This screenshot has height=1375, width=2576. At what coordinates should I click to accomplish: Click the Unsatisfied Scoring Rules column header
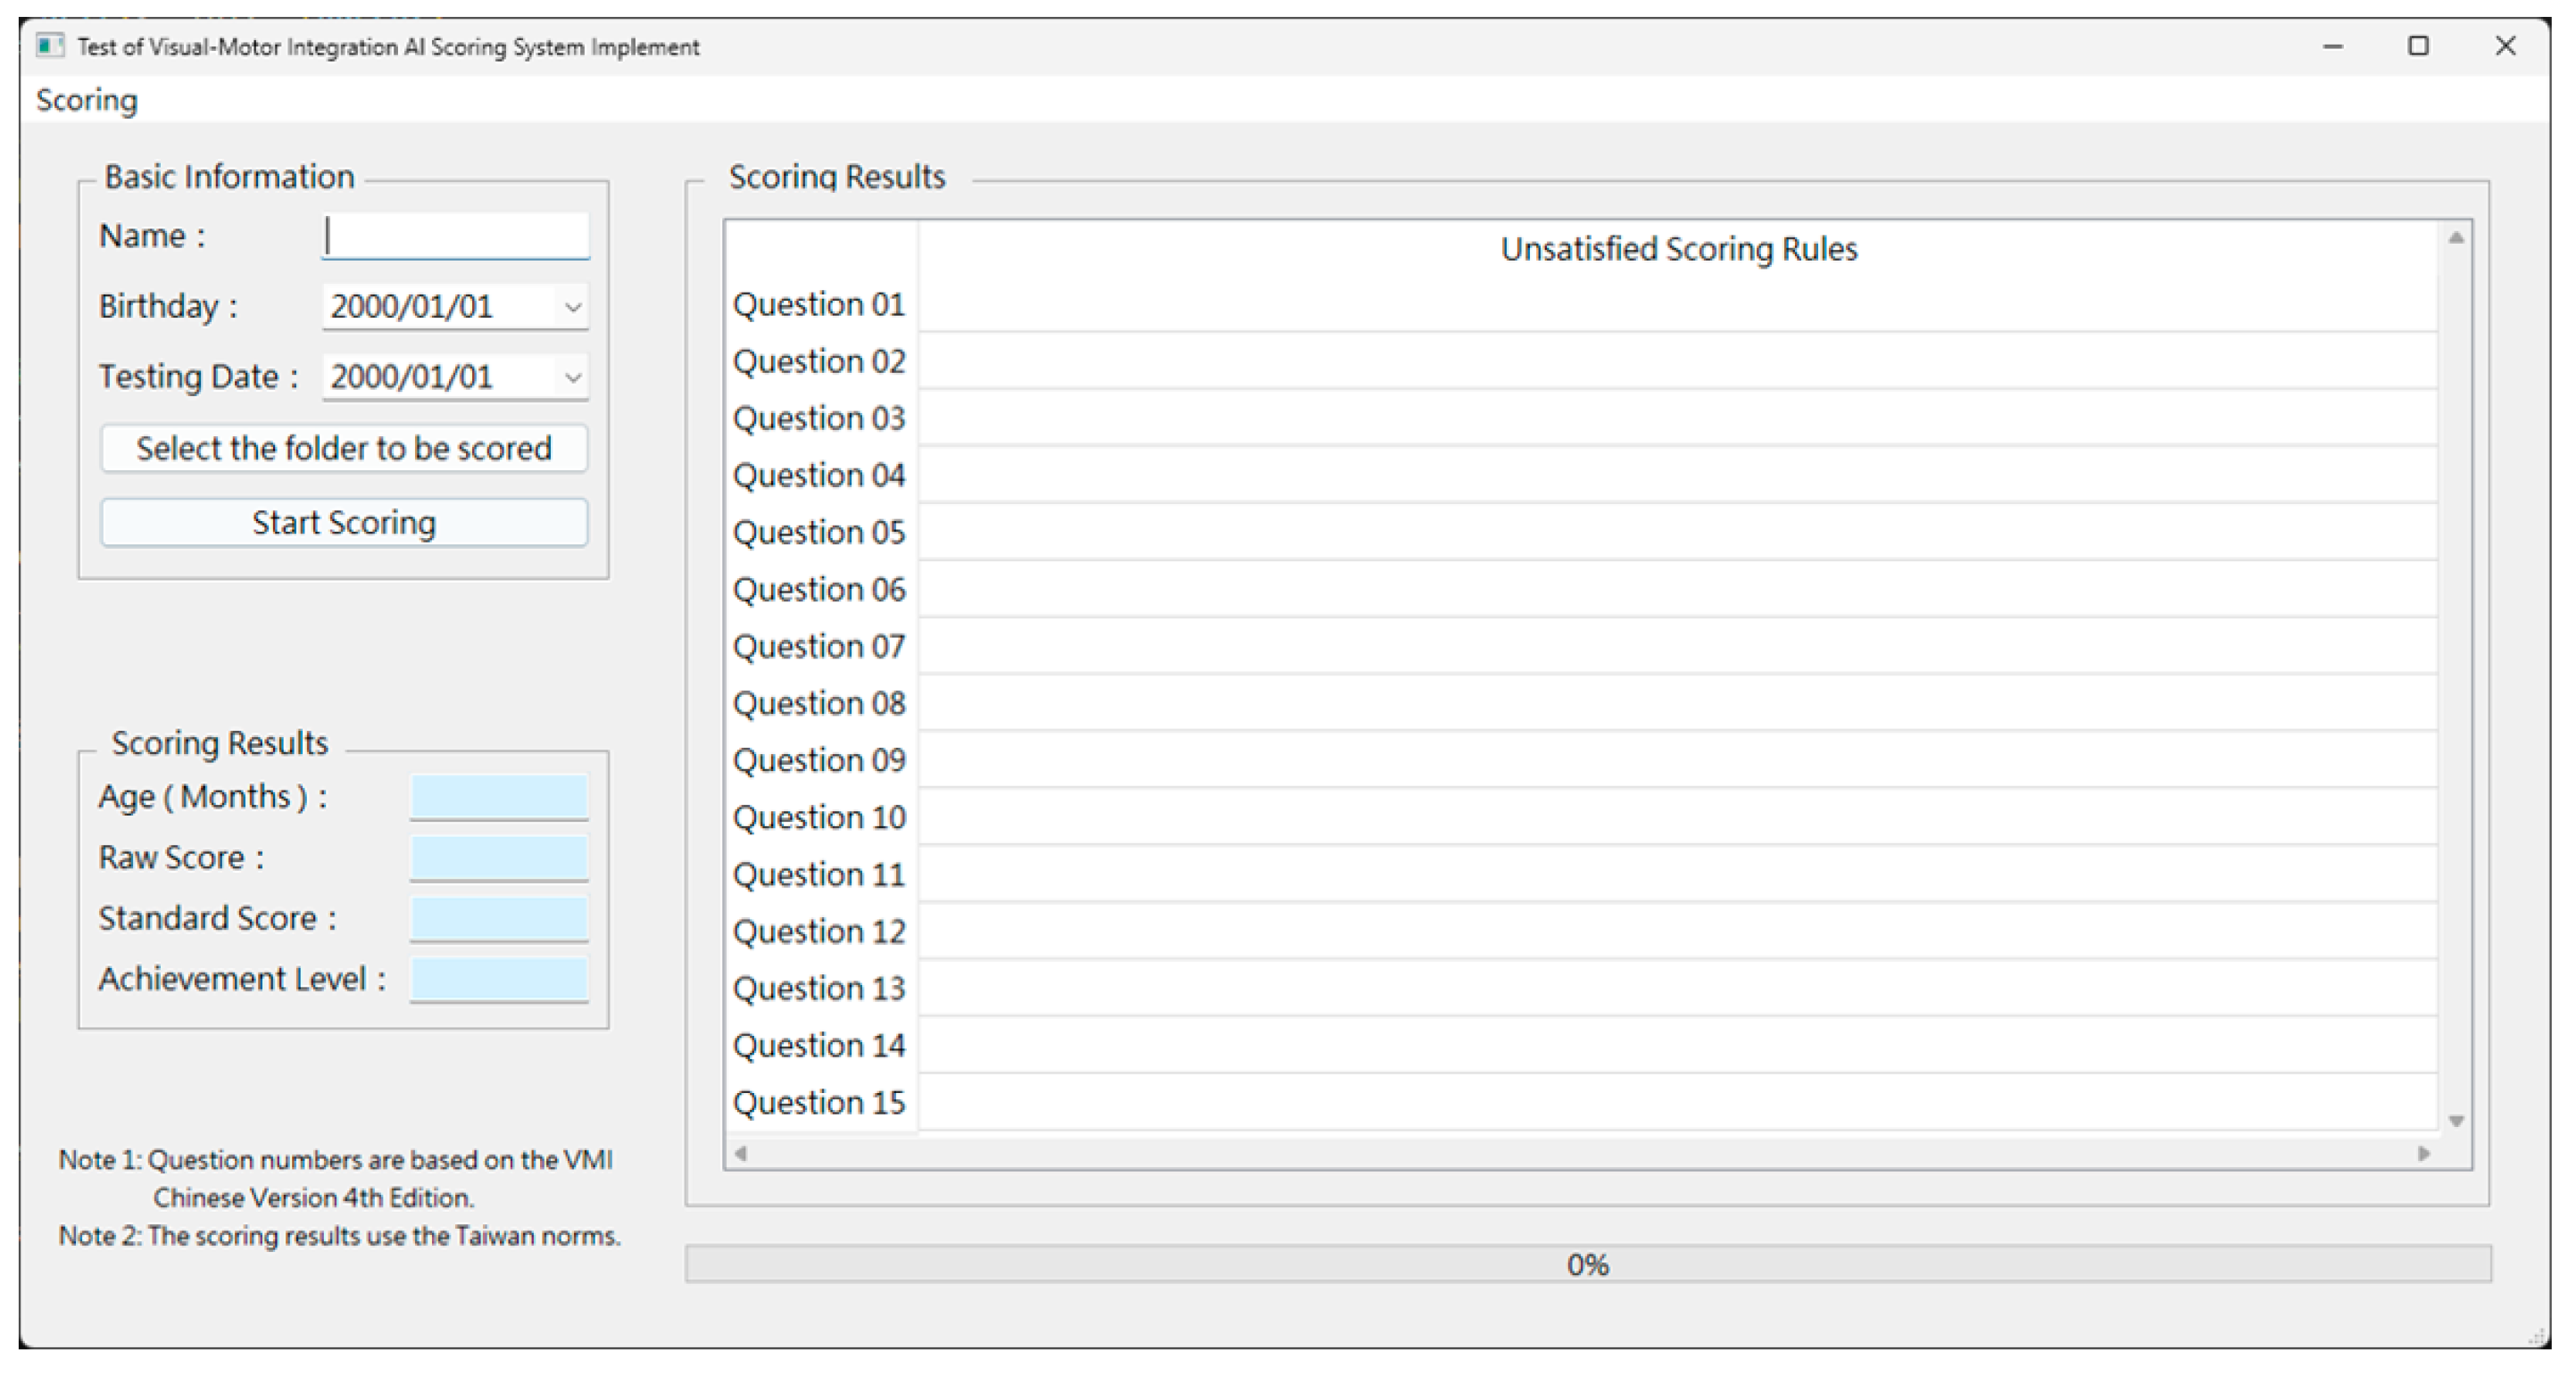coord(1678,249)
